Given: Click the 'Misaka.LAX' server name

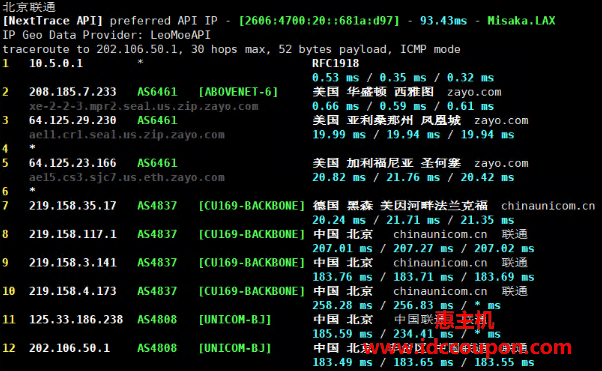Looking at the screenshot, I should [x=521, y=21].
